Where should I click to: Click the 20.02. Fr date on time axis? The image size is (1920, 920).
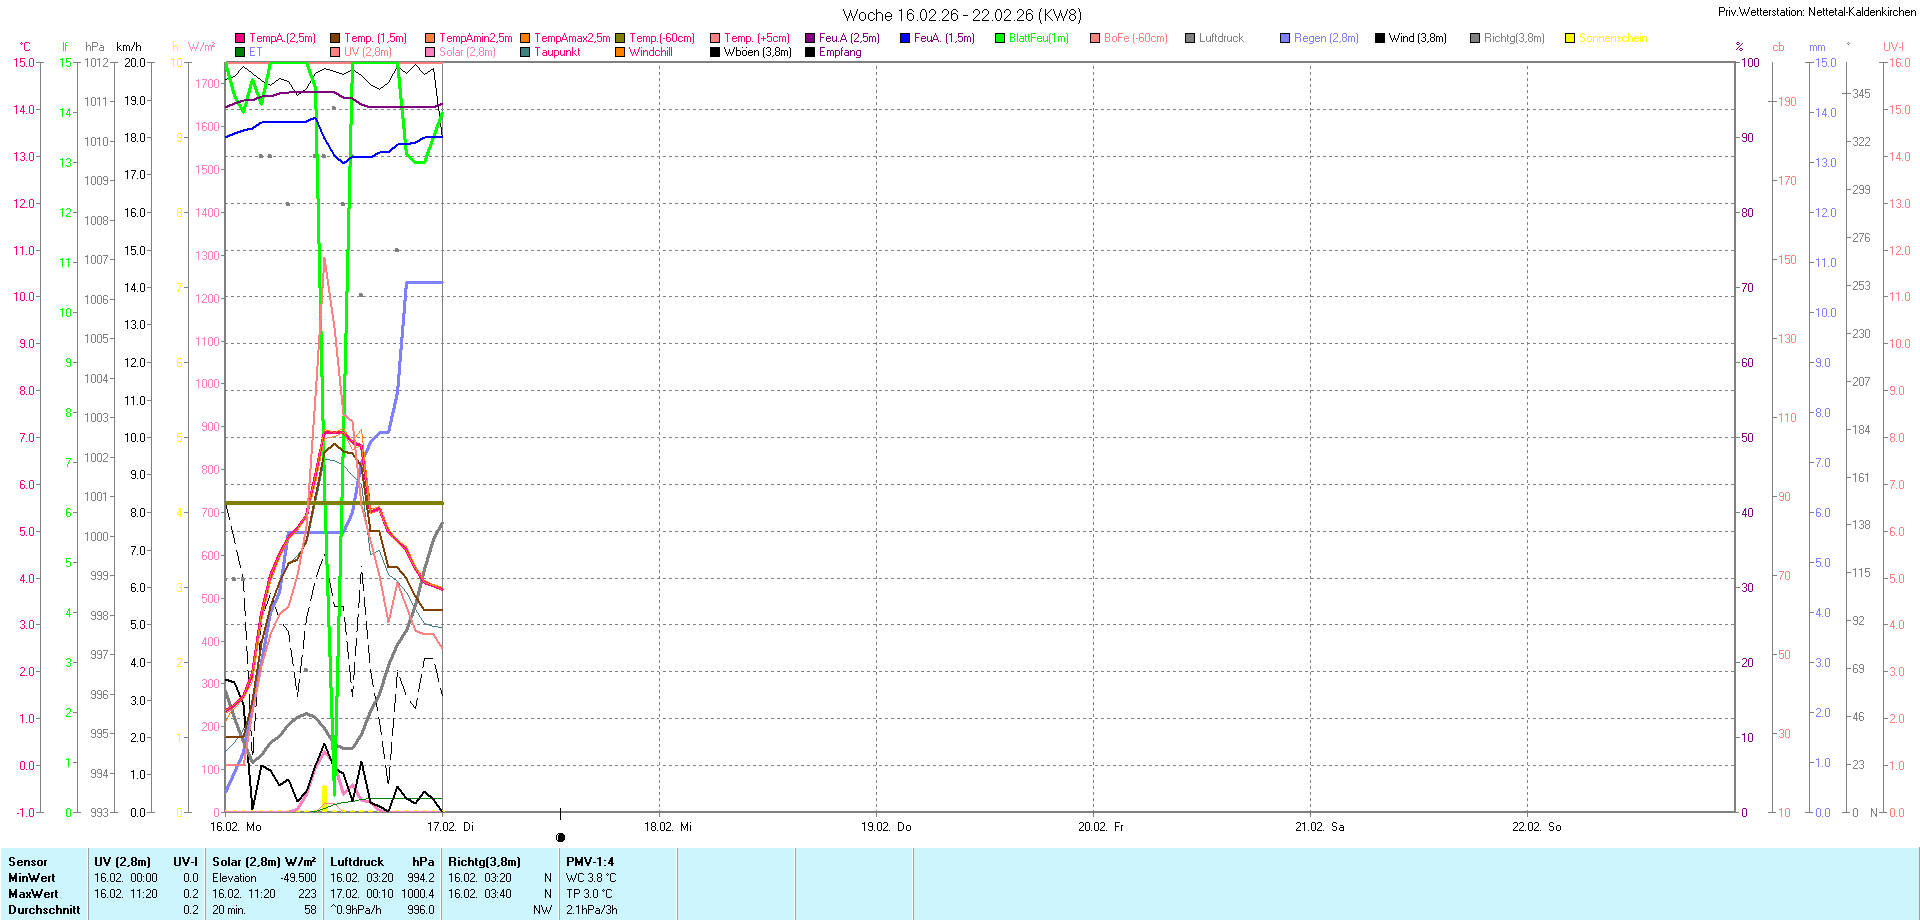(1100, 827)
